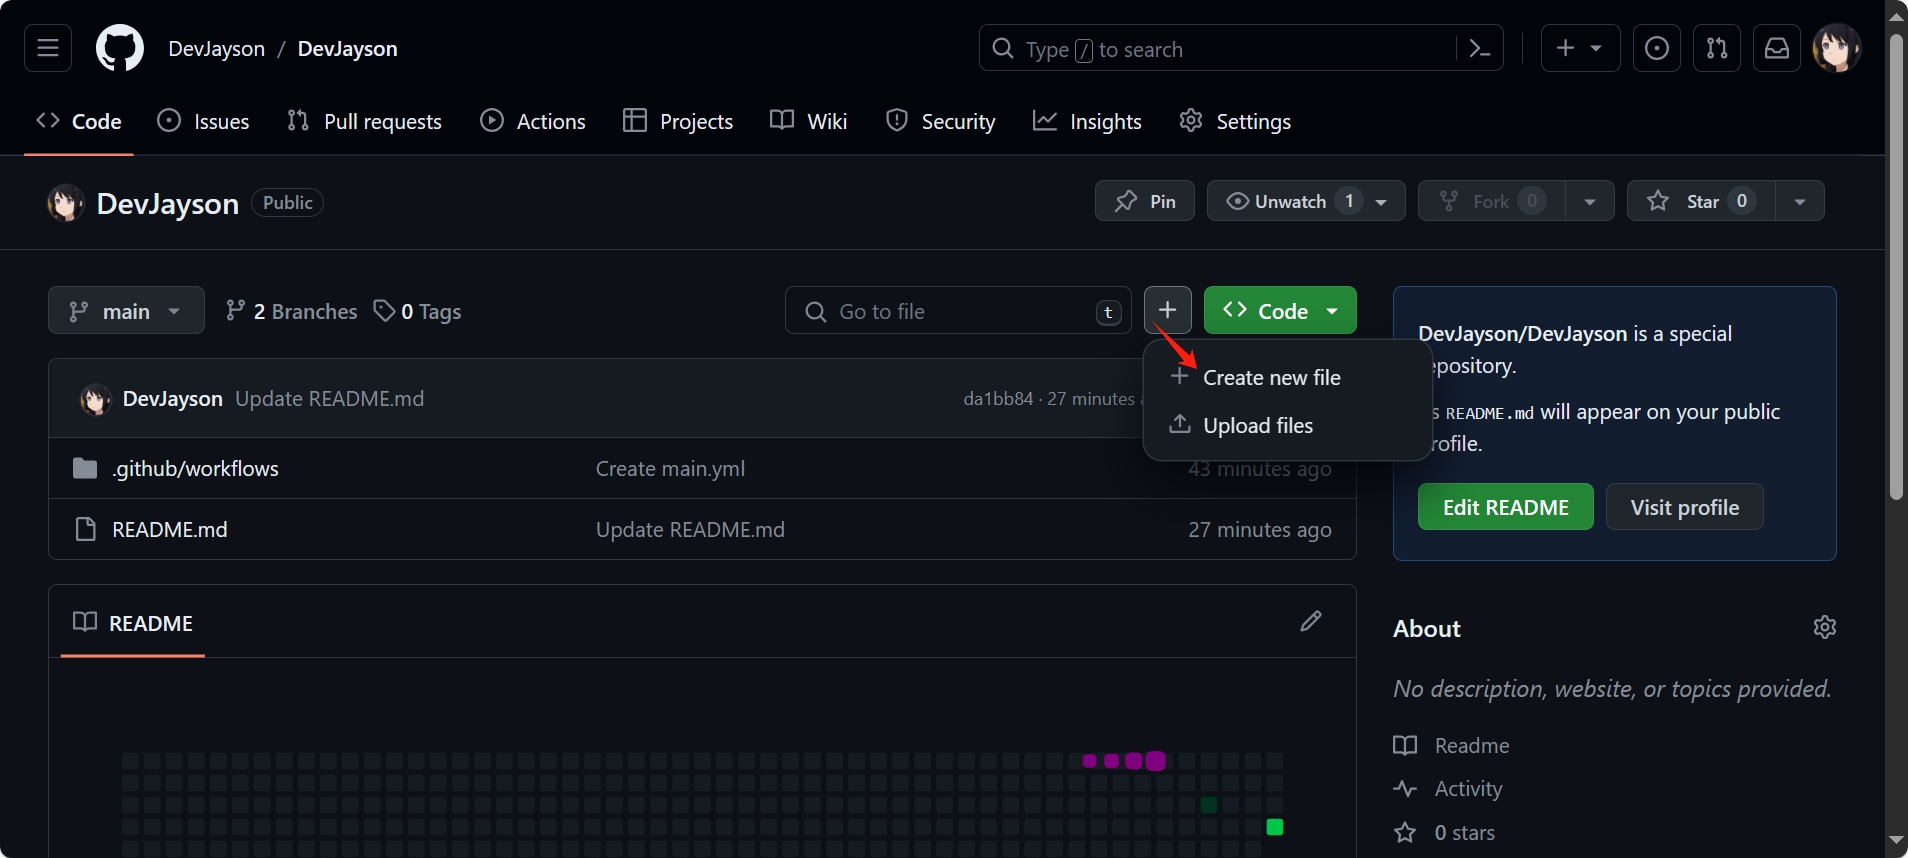
Task: Click the DevJayson owner breadcrumb link
Action: 216,48
